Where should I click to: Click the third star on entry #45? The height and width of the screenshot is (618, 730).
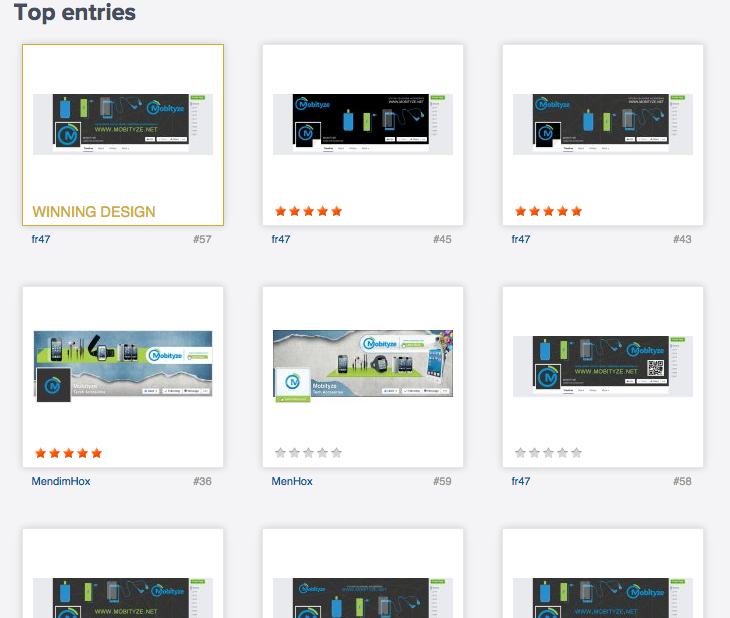[x=309, y=211]
